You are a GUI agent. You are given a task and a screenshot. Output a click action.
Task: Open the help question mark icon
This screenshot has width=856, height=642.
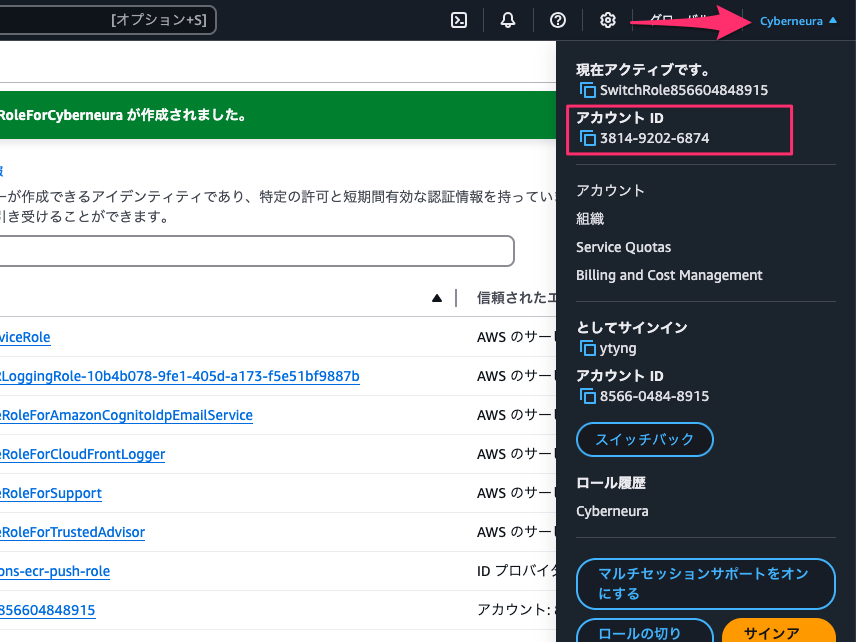tap(557, 20)
